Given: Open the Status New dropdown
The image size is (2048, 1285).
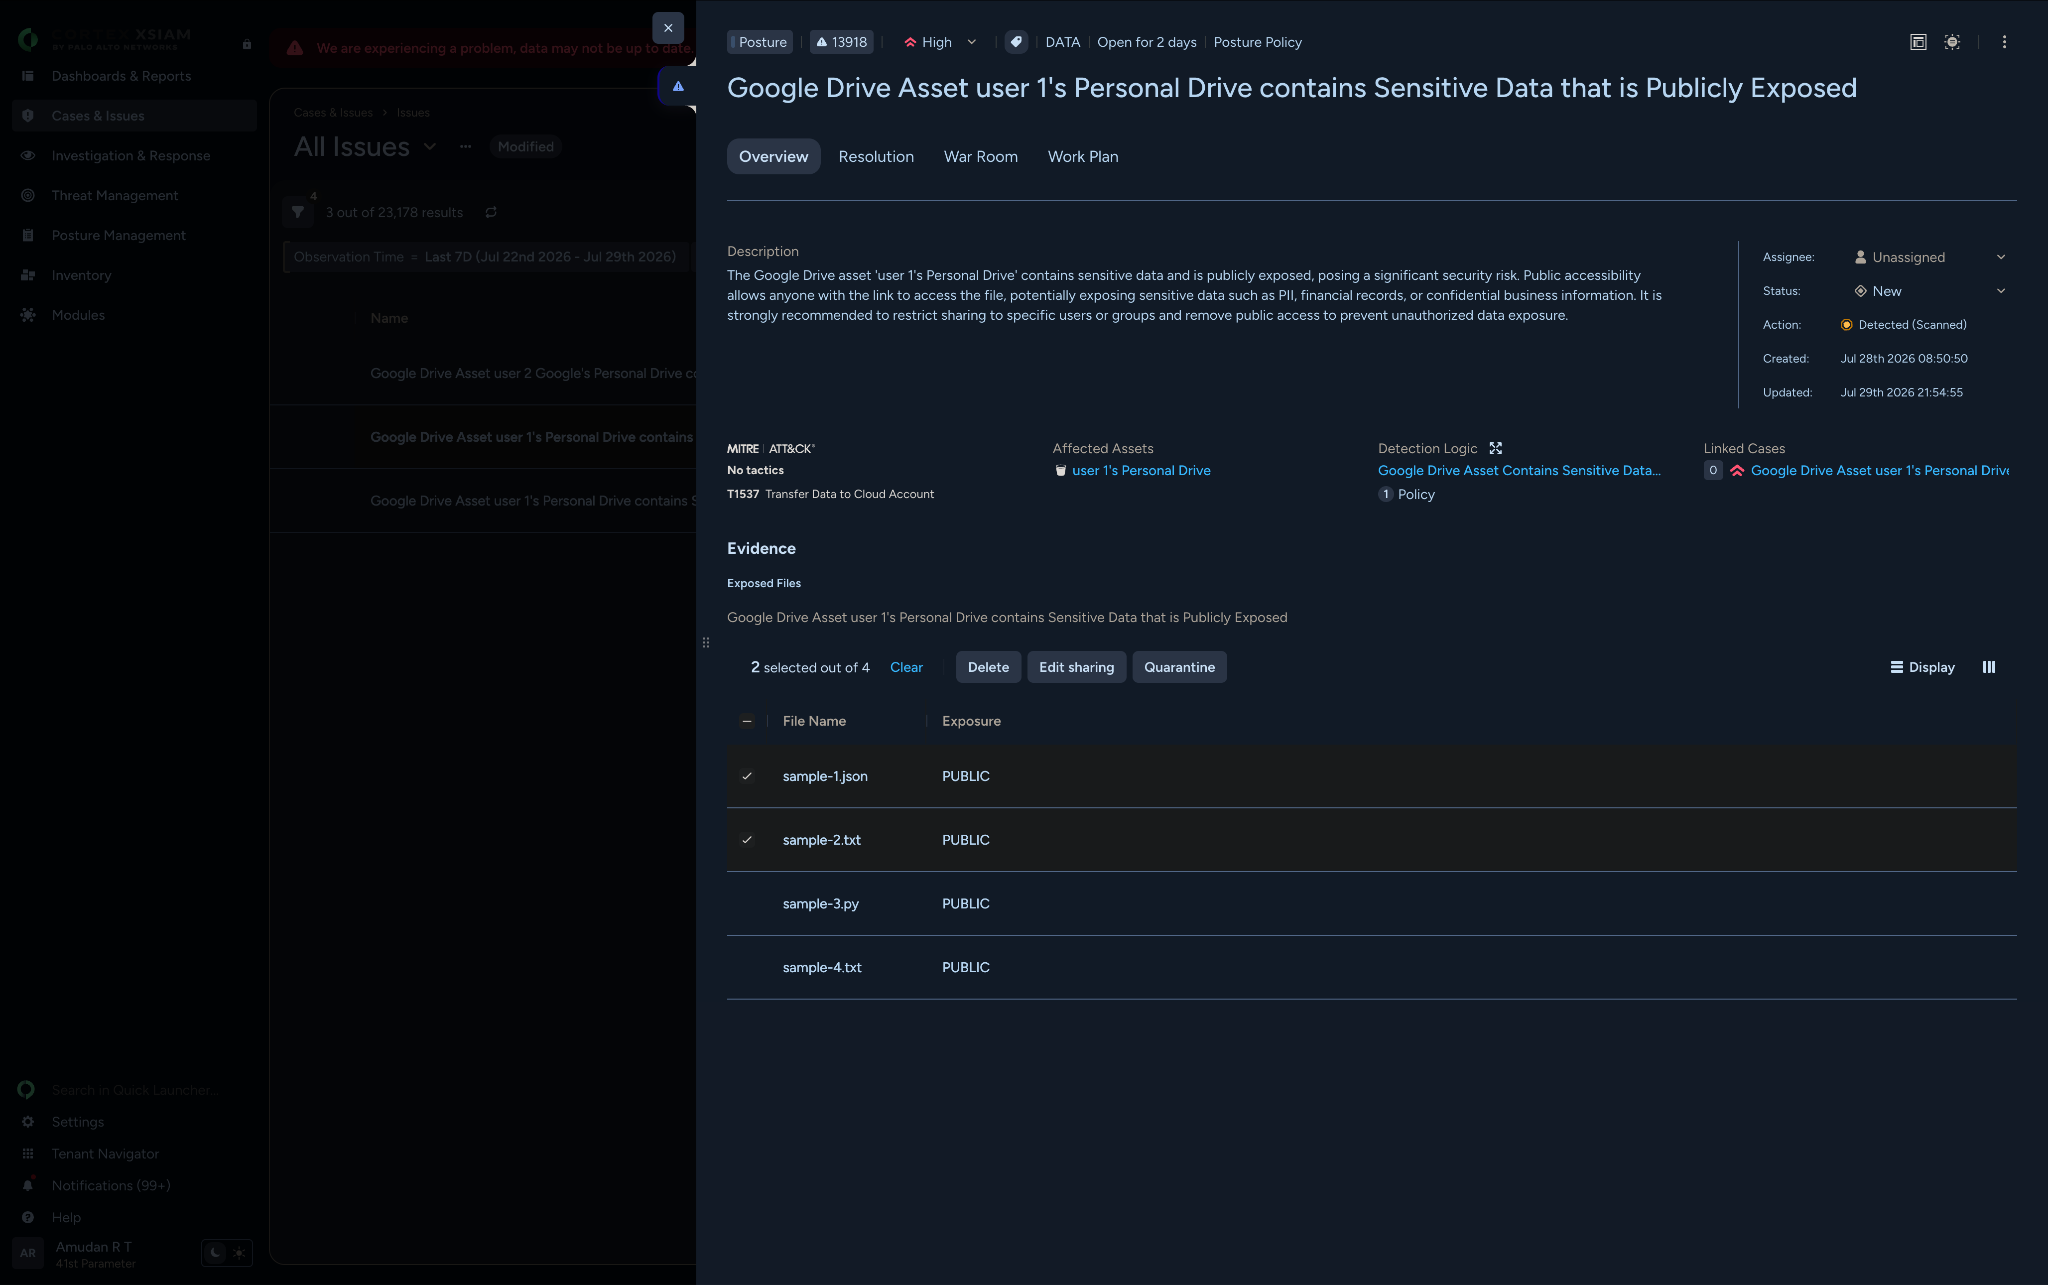Looking at the screenshot, I should 1929,291.
